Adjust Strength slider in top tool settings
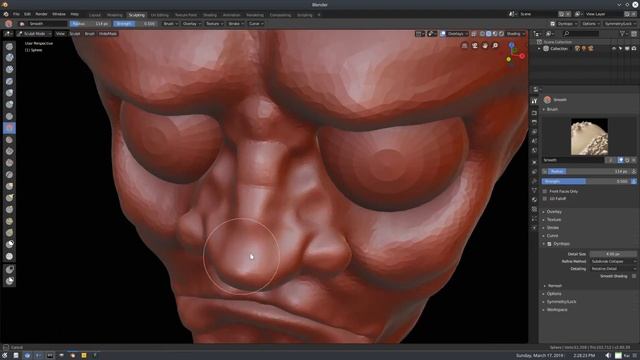The height and width of the screenshot is (360, 640). [x=135, y=24]
